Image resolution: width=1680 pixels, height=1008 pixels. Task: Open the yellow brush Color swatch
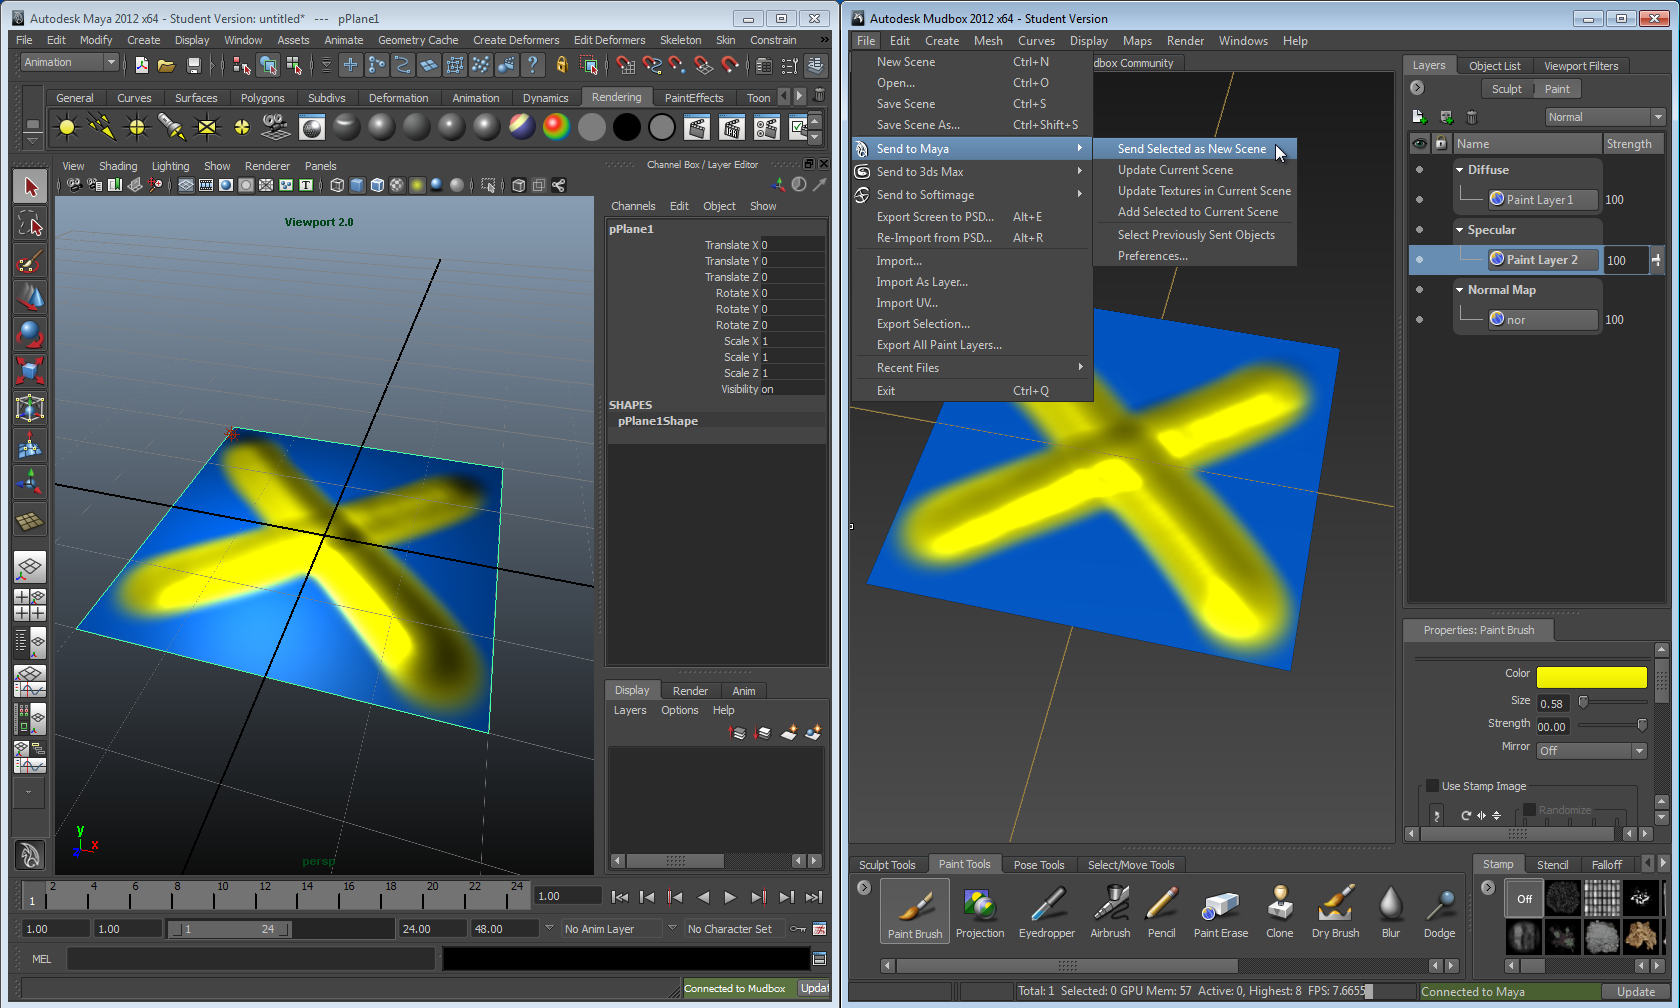coord(1591,677)
